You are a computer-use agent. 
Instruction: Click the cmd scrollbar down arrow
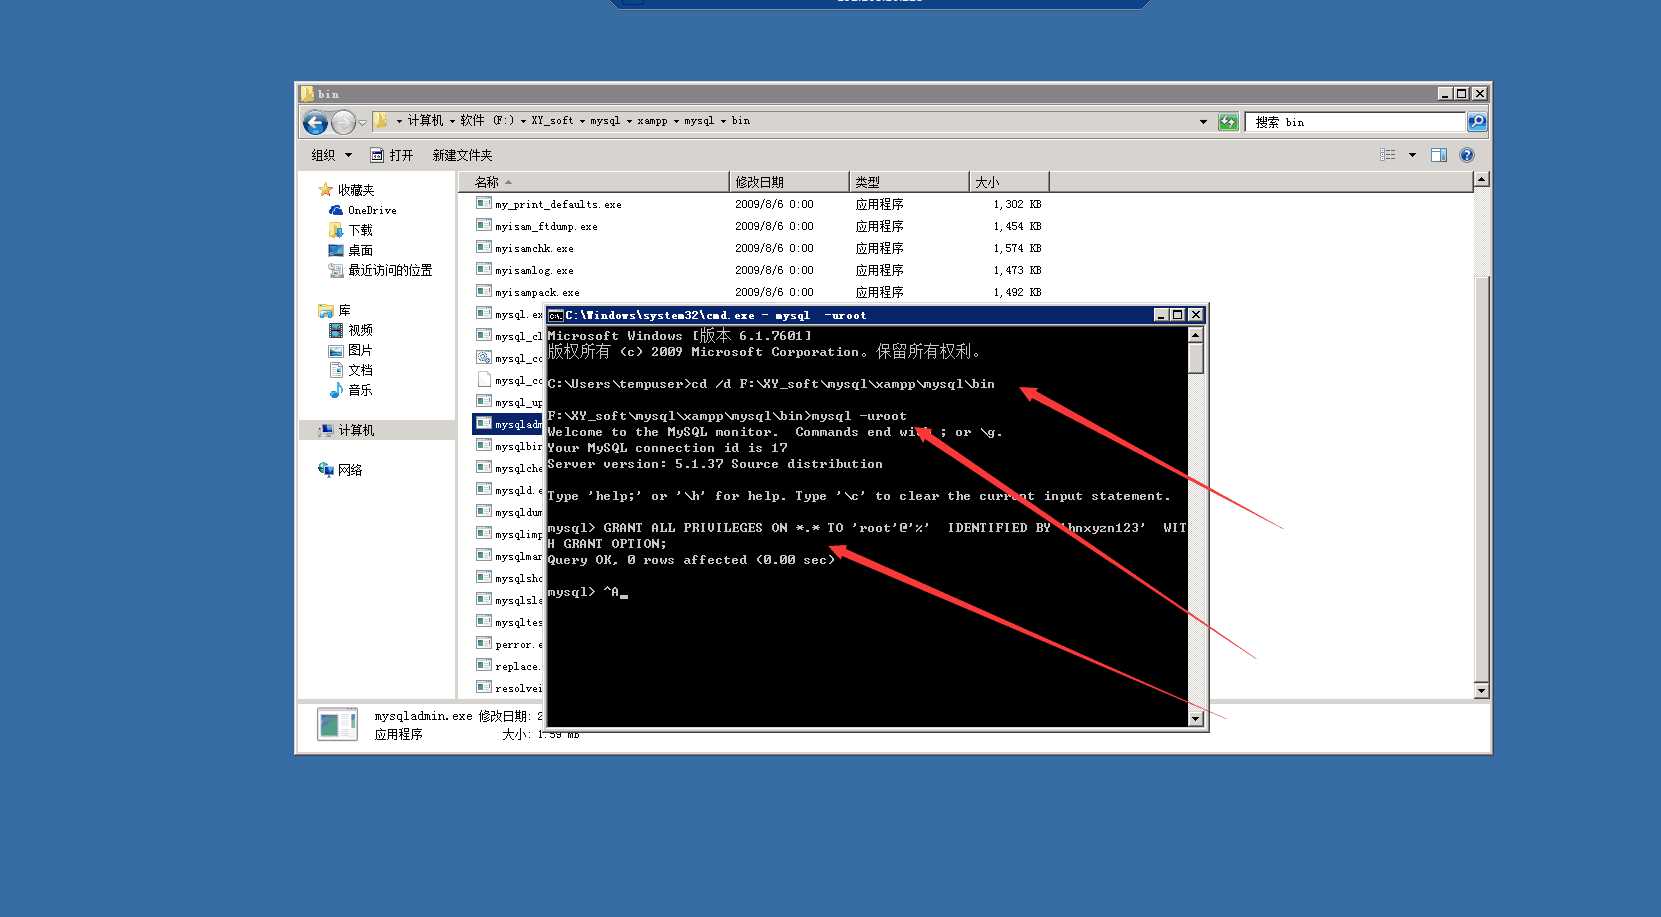click(x=1196, y=718)
